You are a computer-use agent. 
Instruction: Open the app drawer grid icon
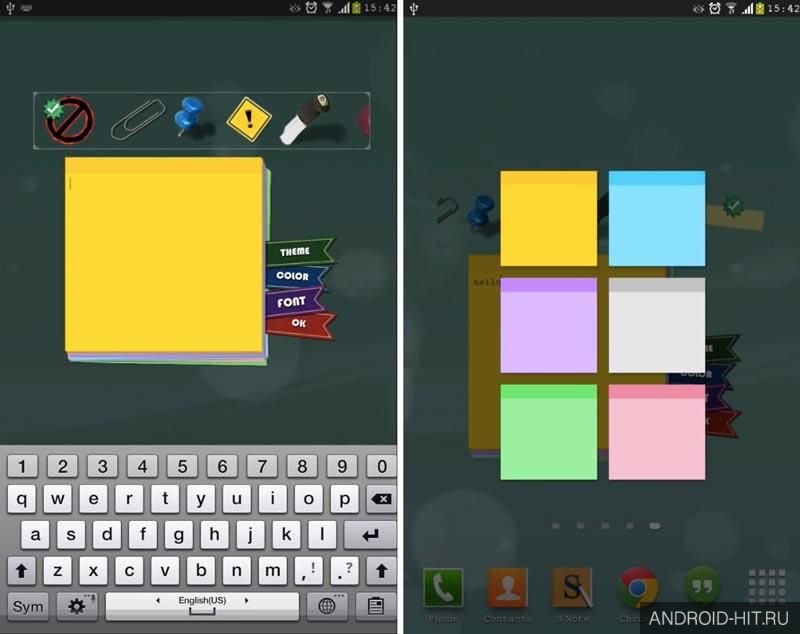767,587
